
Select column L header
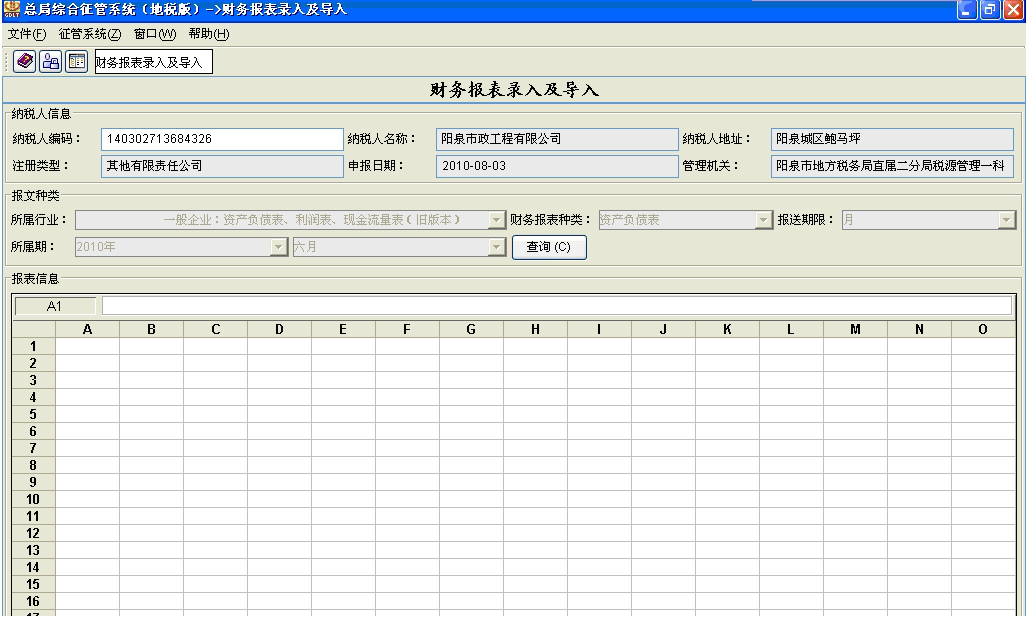791,329
